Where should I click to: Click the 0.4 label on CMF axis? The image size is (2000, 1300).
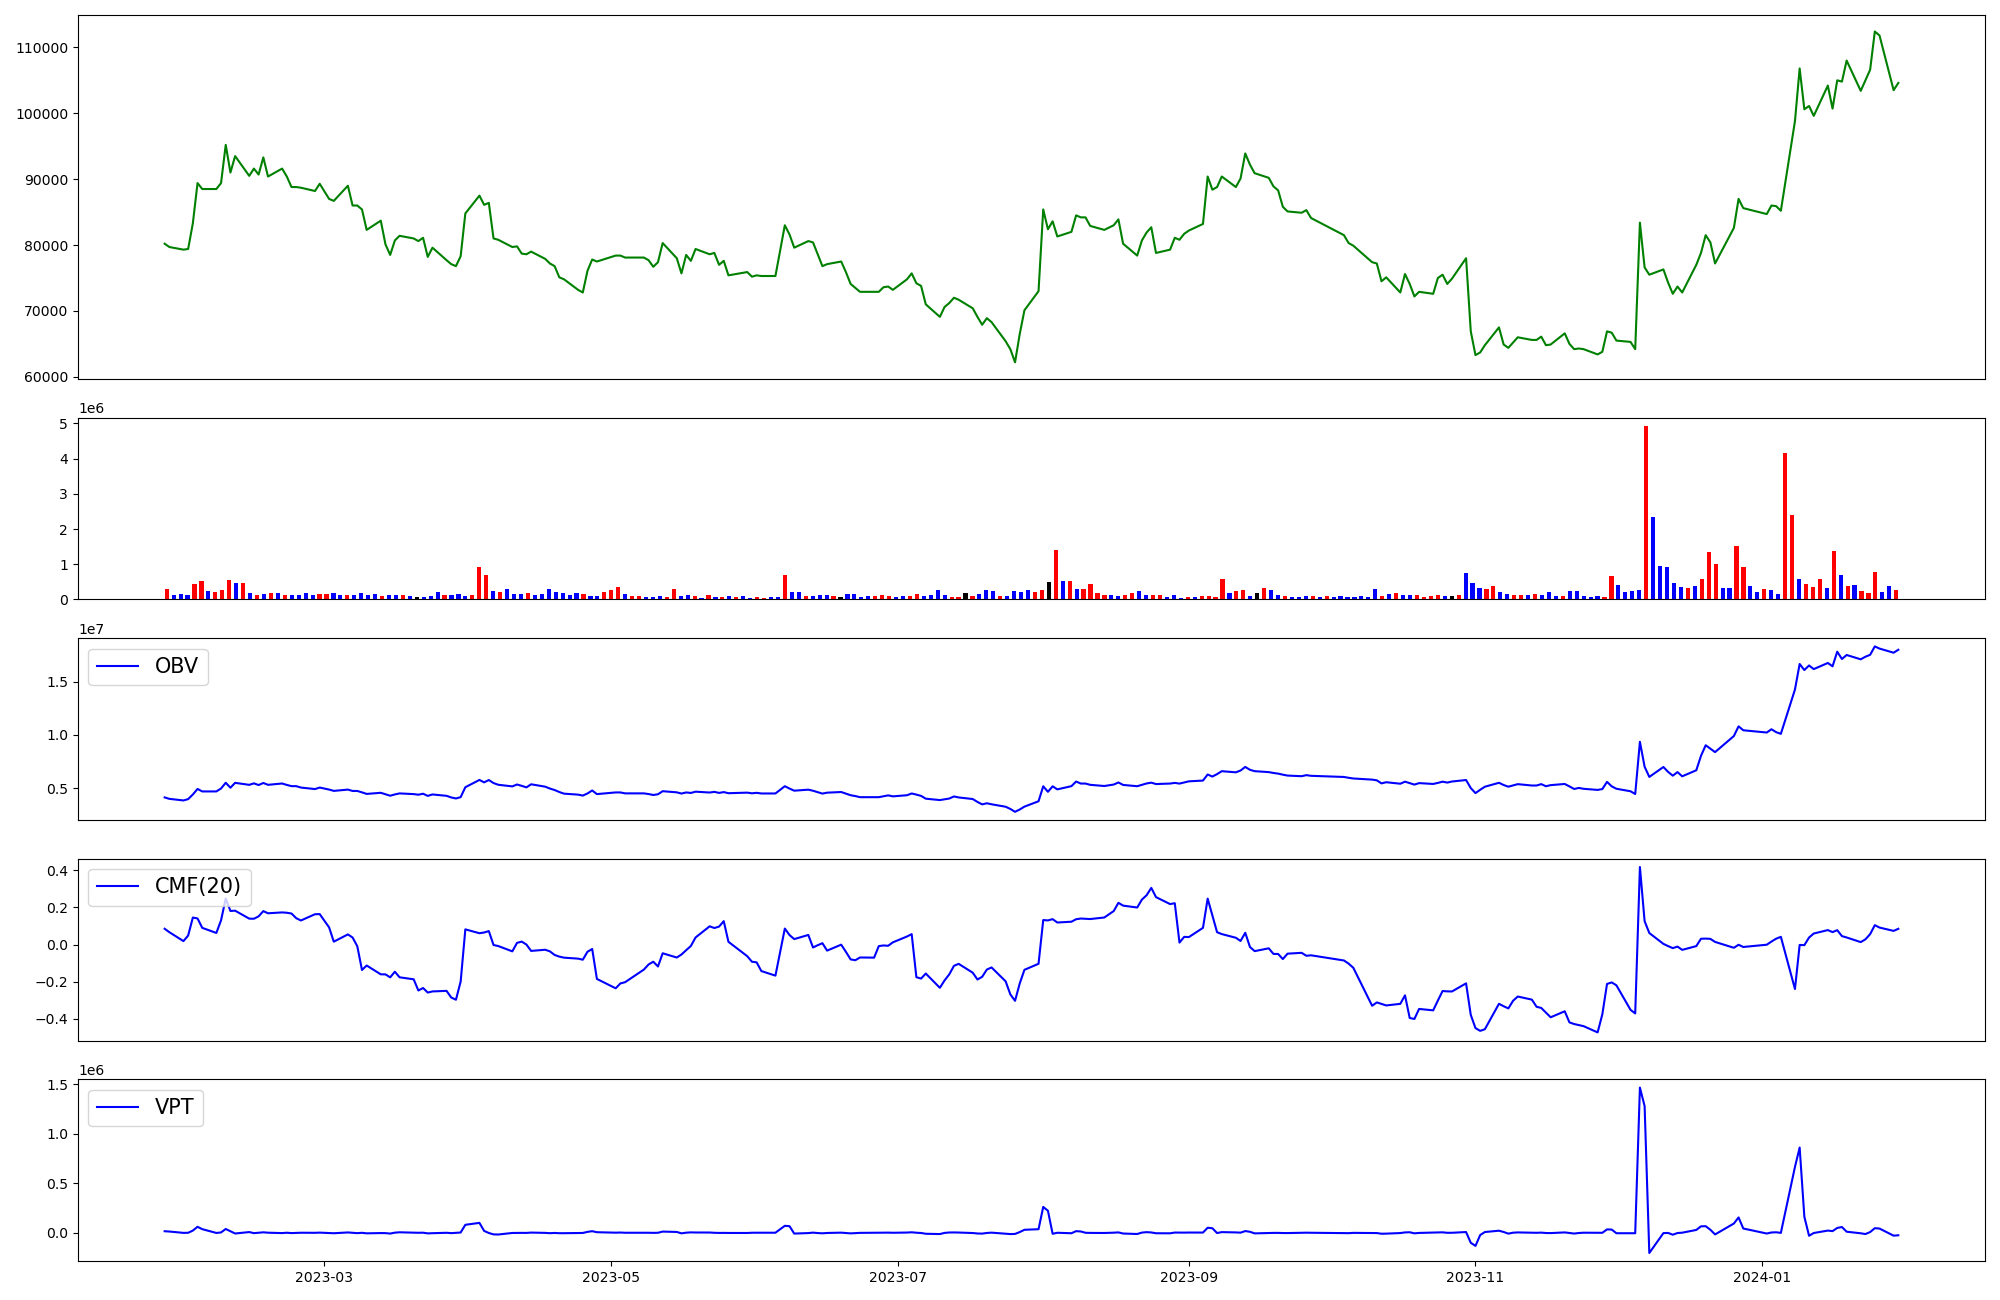(57, 871)
